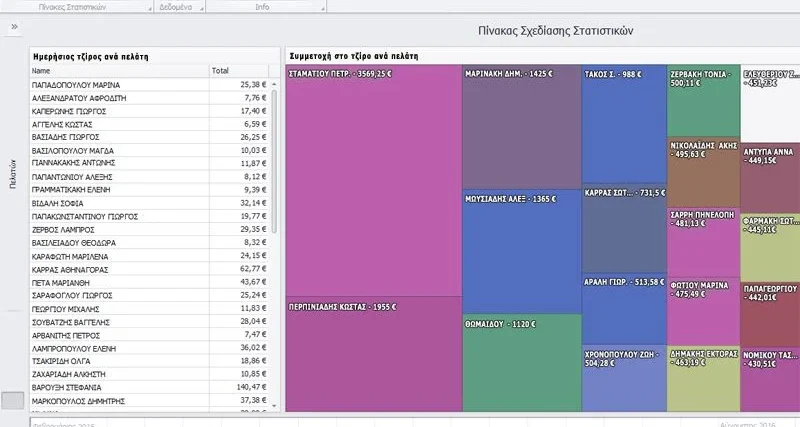This screenshot has height=427, width=800.
Task: Click the ΣΑΡΡΗ ΠΗΝΕΛΟΠΗ treemap tile
Action: click(704, 243)
